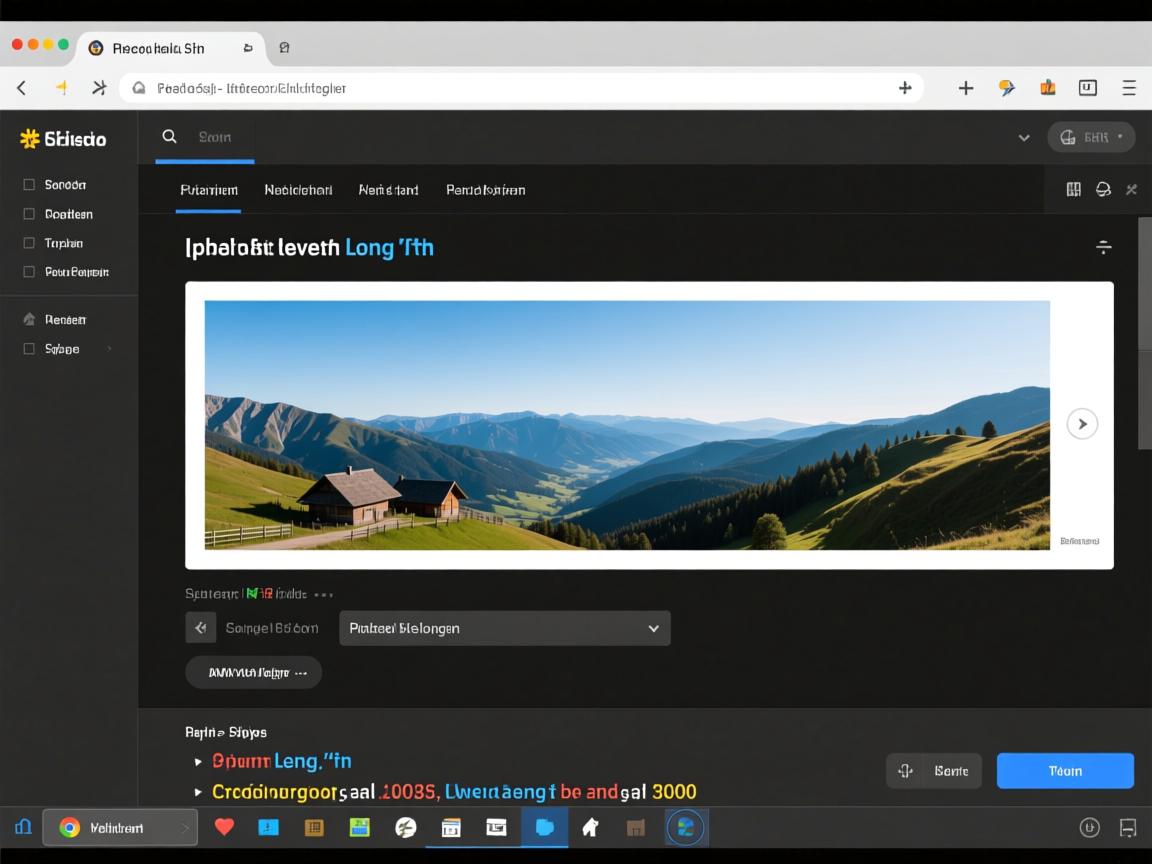Click the red heart icon in the taskbar
This screenshot has height=864, width=1152.
[224, 827]
